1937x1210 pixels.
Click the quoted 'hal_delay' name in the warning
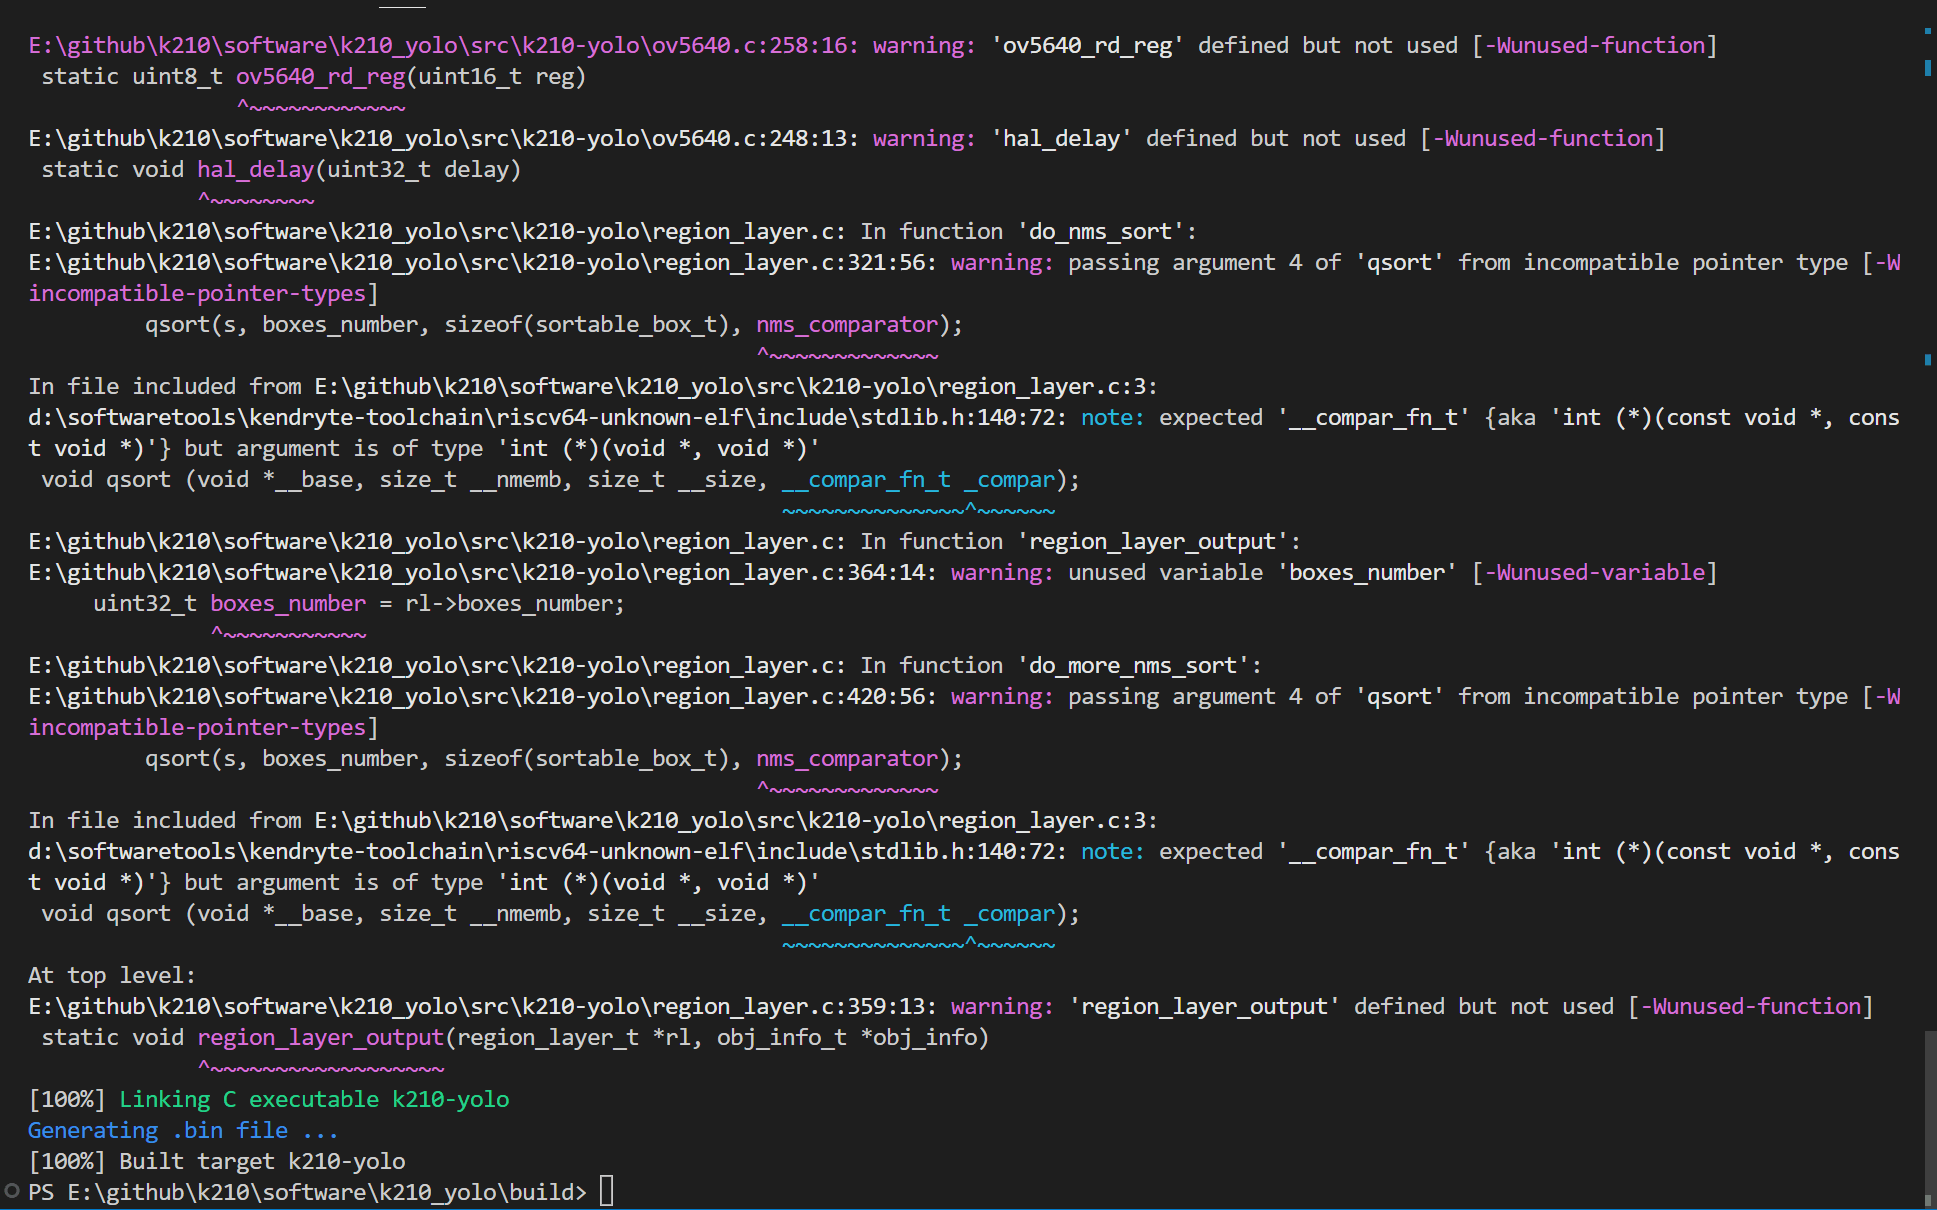pyautogui.click(x=1062, y=139)
